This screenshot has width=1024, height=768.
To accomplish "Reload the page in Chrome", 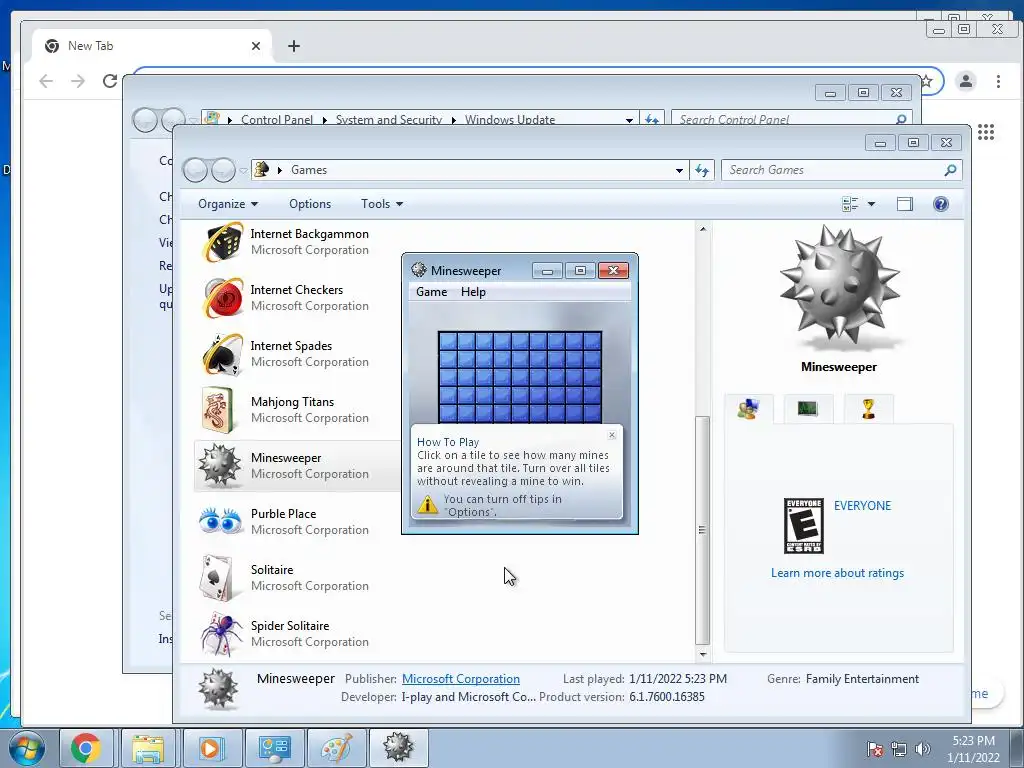I will [110, 81].
